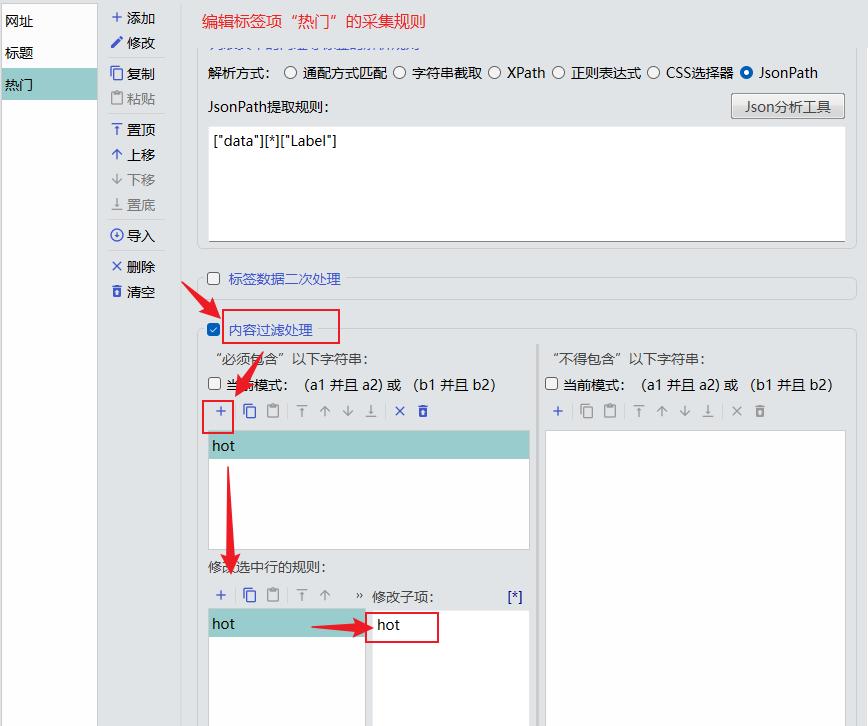Screen dimensions: 868x726
Task: Move-to-top icon in 不得包含 toolbar
Action: (639, 411)
